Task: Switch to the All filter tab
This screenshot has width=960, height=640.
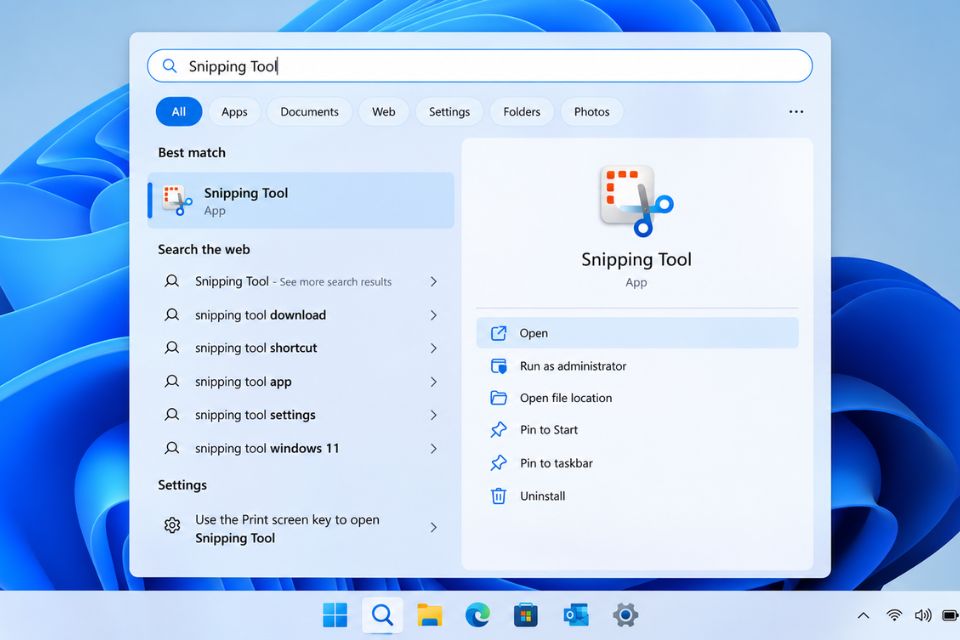Action: pos(179,111)
